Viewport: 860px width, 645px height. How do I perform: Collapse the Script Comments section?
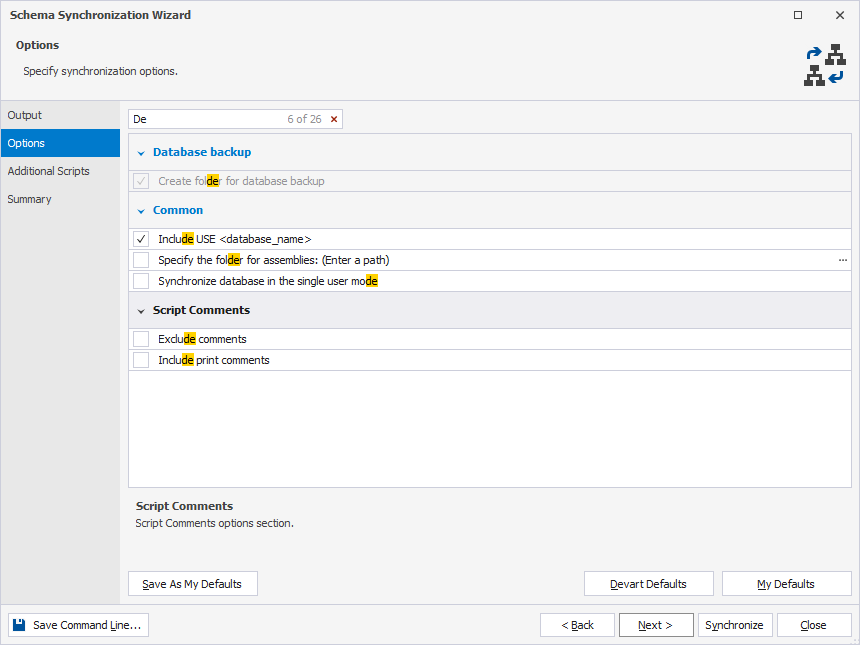141,310
